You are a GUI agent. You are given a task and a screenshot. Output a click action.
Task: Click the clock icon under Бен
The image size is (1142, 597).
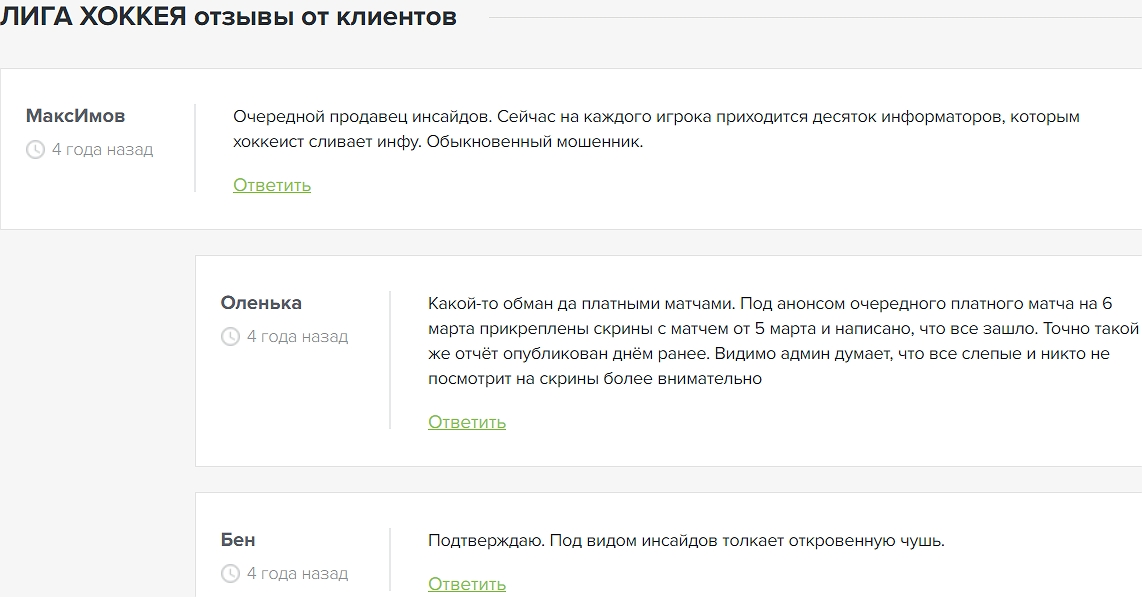[x=230, y=574]
